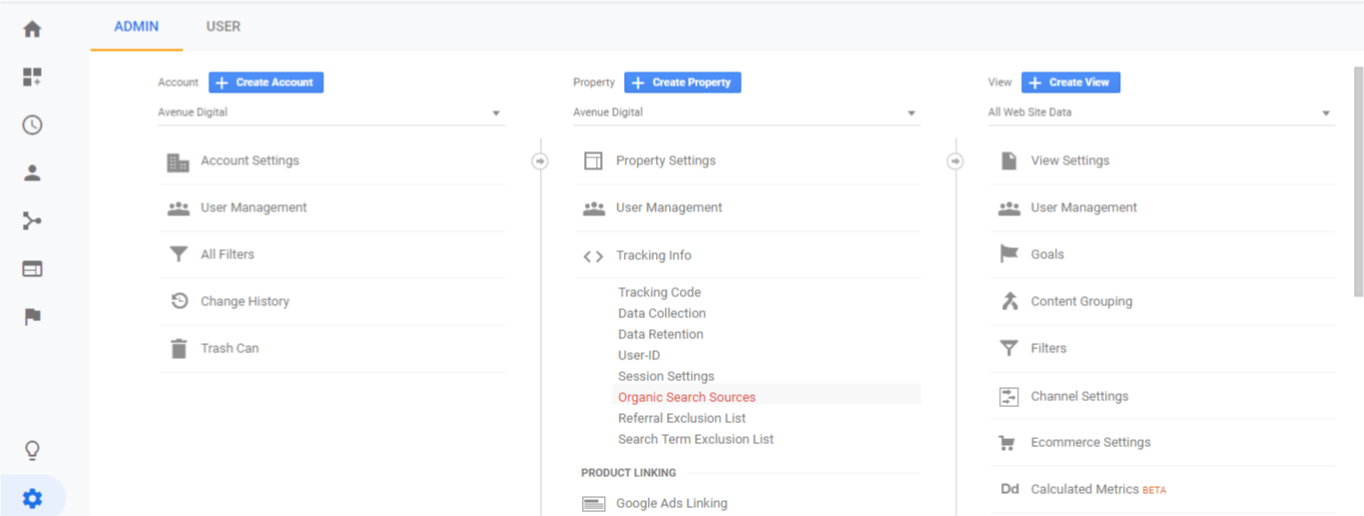Select the ADMIN tab

click(136, 27)
